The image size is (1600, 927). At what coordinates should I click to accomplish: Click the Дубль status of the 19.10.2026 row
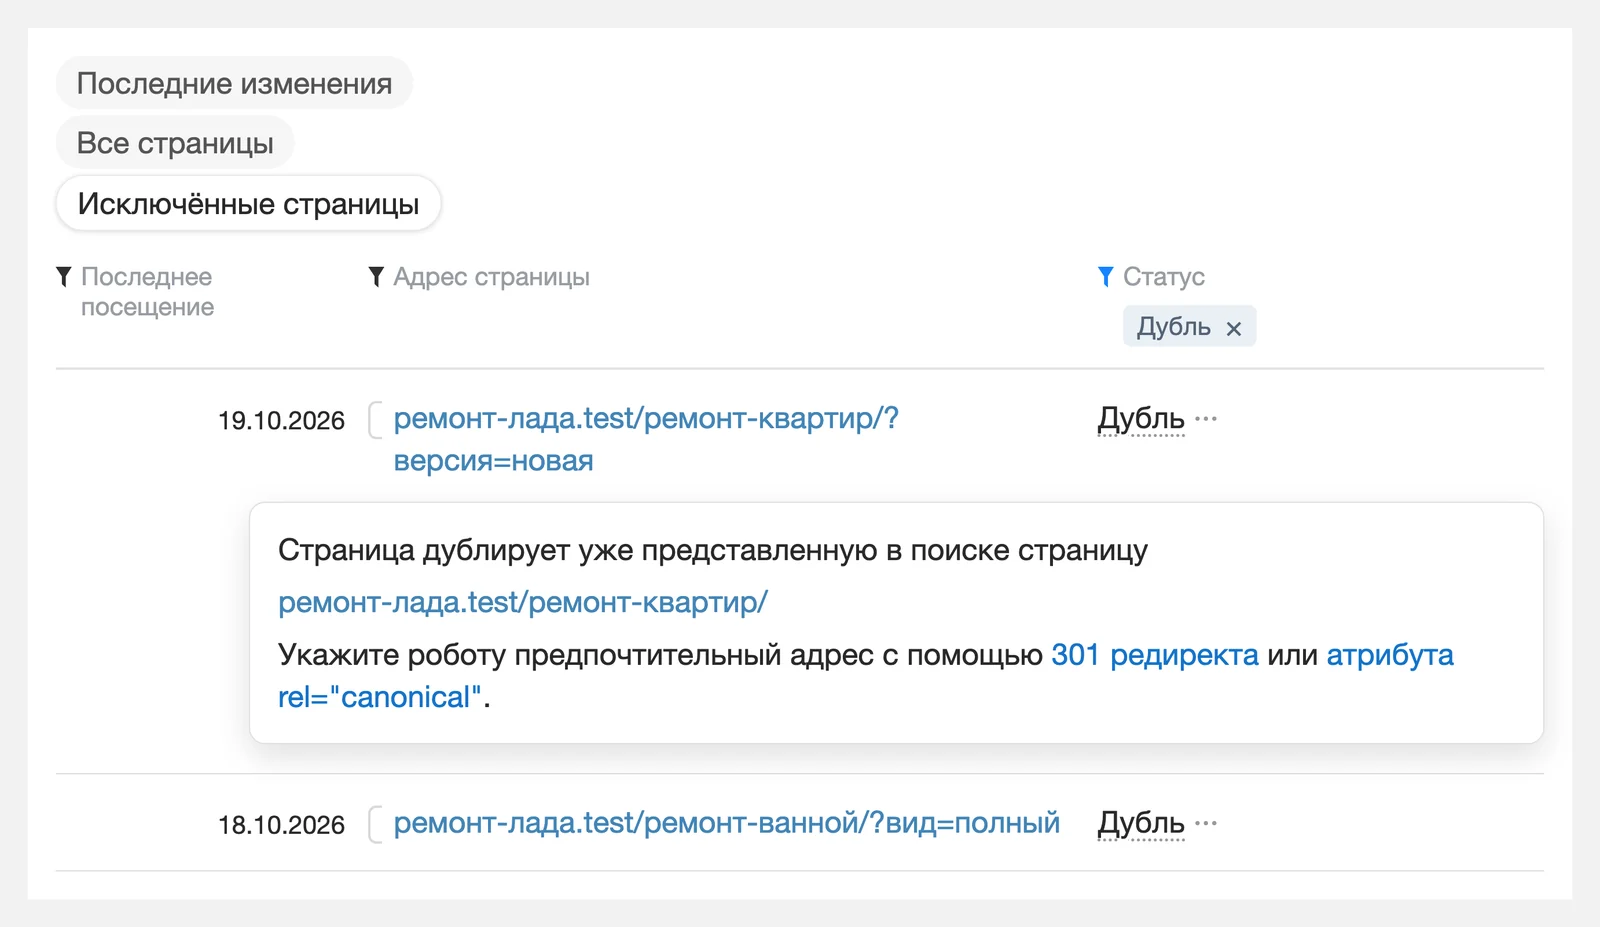[1141, 419]
